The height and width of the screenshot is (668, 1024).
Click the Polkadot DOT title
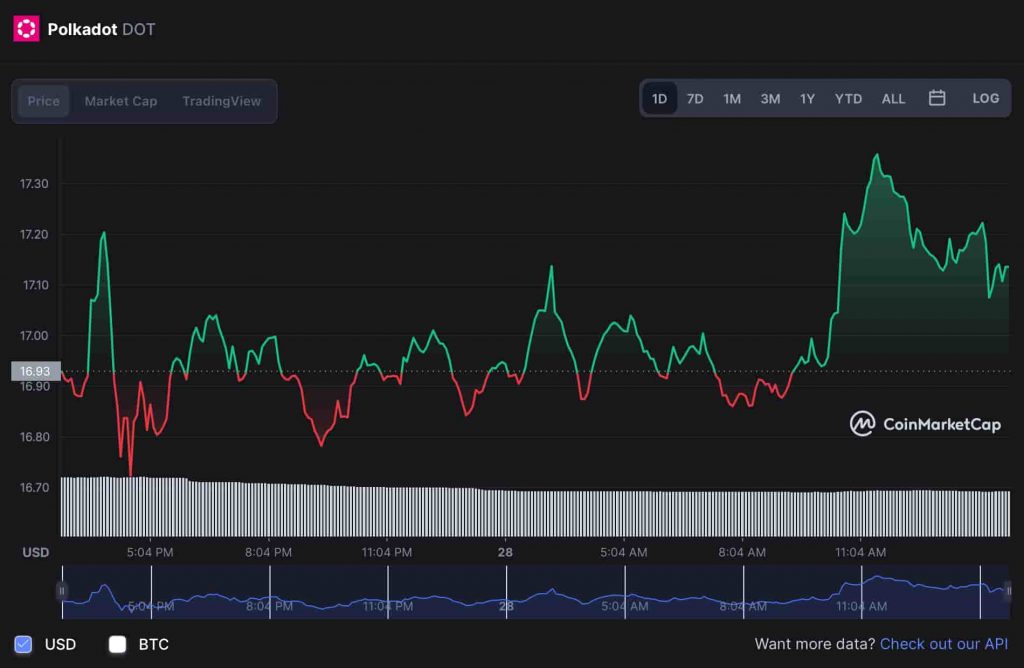(101, 29)
